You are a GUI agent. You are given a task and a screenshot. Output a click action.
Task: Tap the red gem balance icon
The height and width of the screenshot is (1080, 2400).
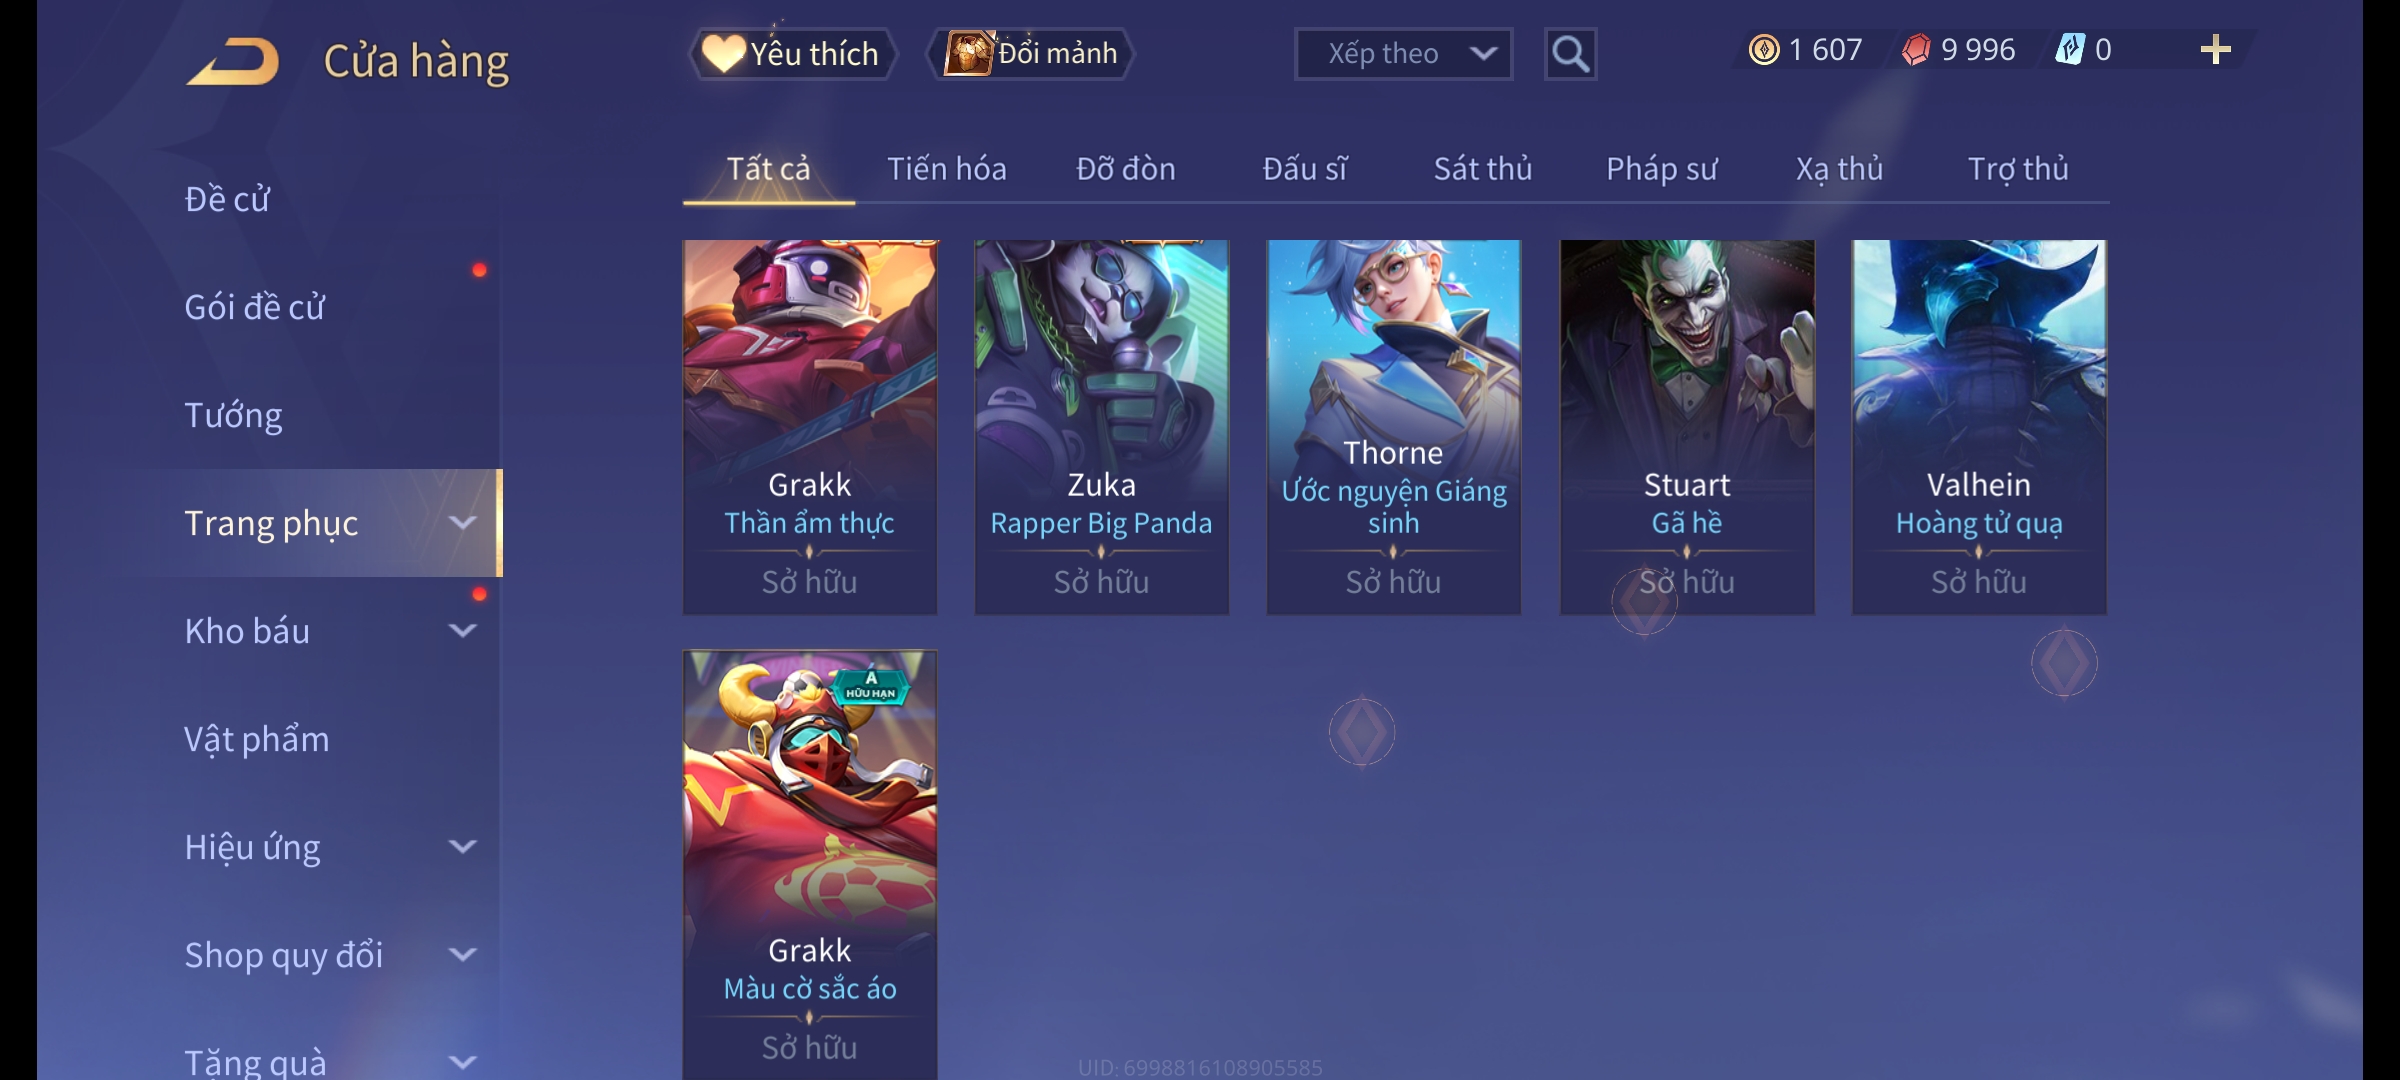click(1916, 50)
